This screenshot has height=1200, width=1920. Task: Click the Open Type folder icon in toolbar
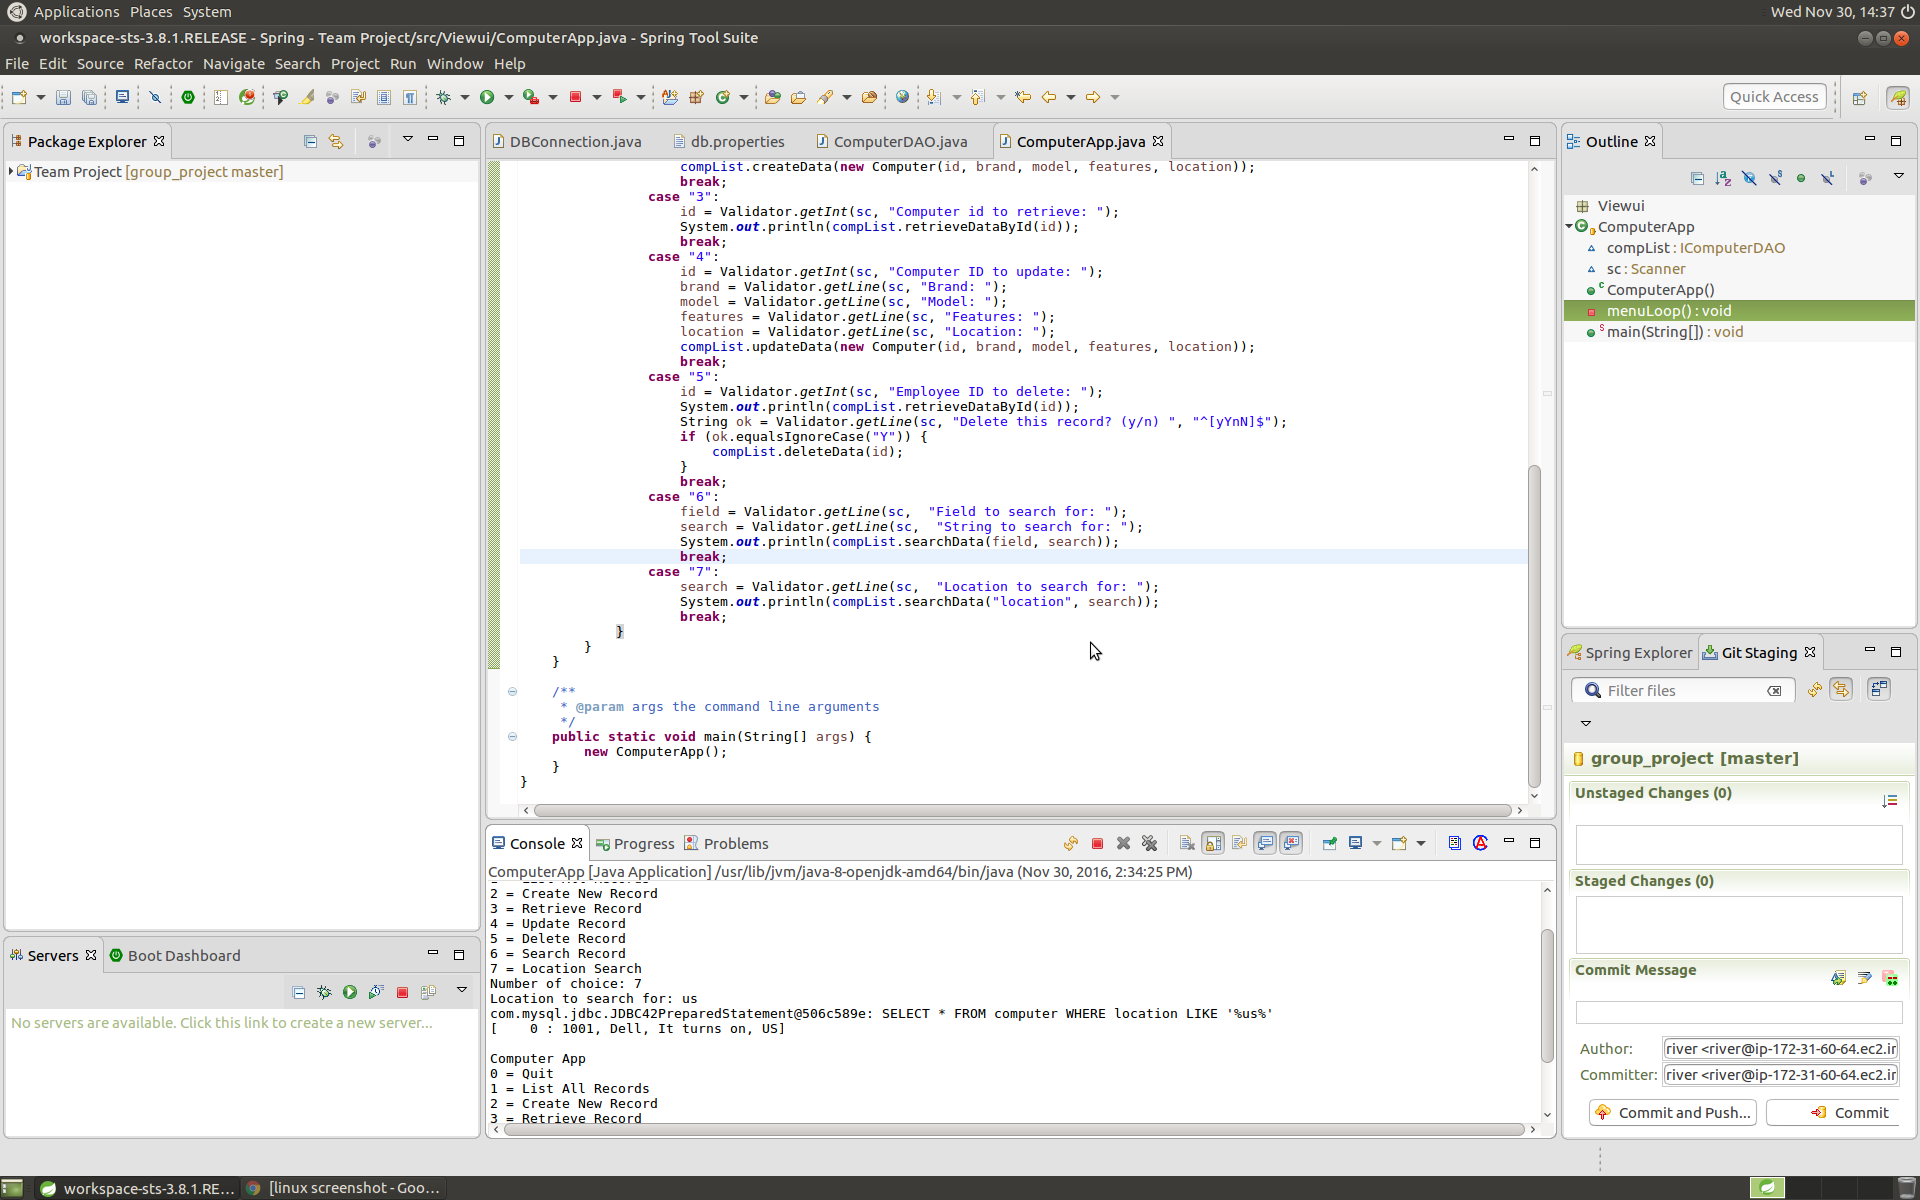pyautogui.click(x=772, y=97)
